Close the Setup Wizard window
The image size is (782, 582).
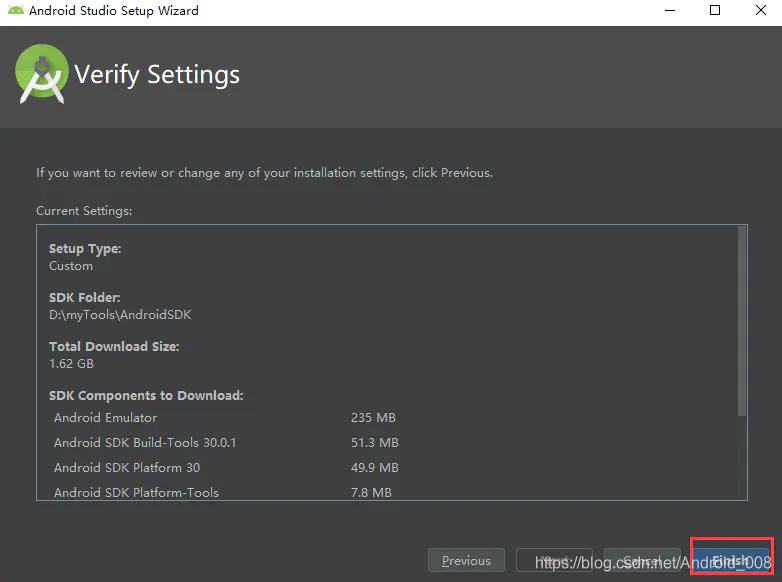761,10
